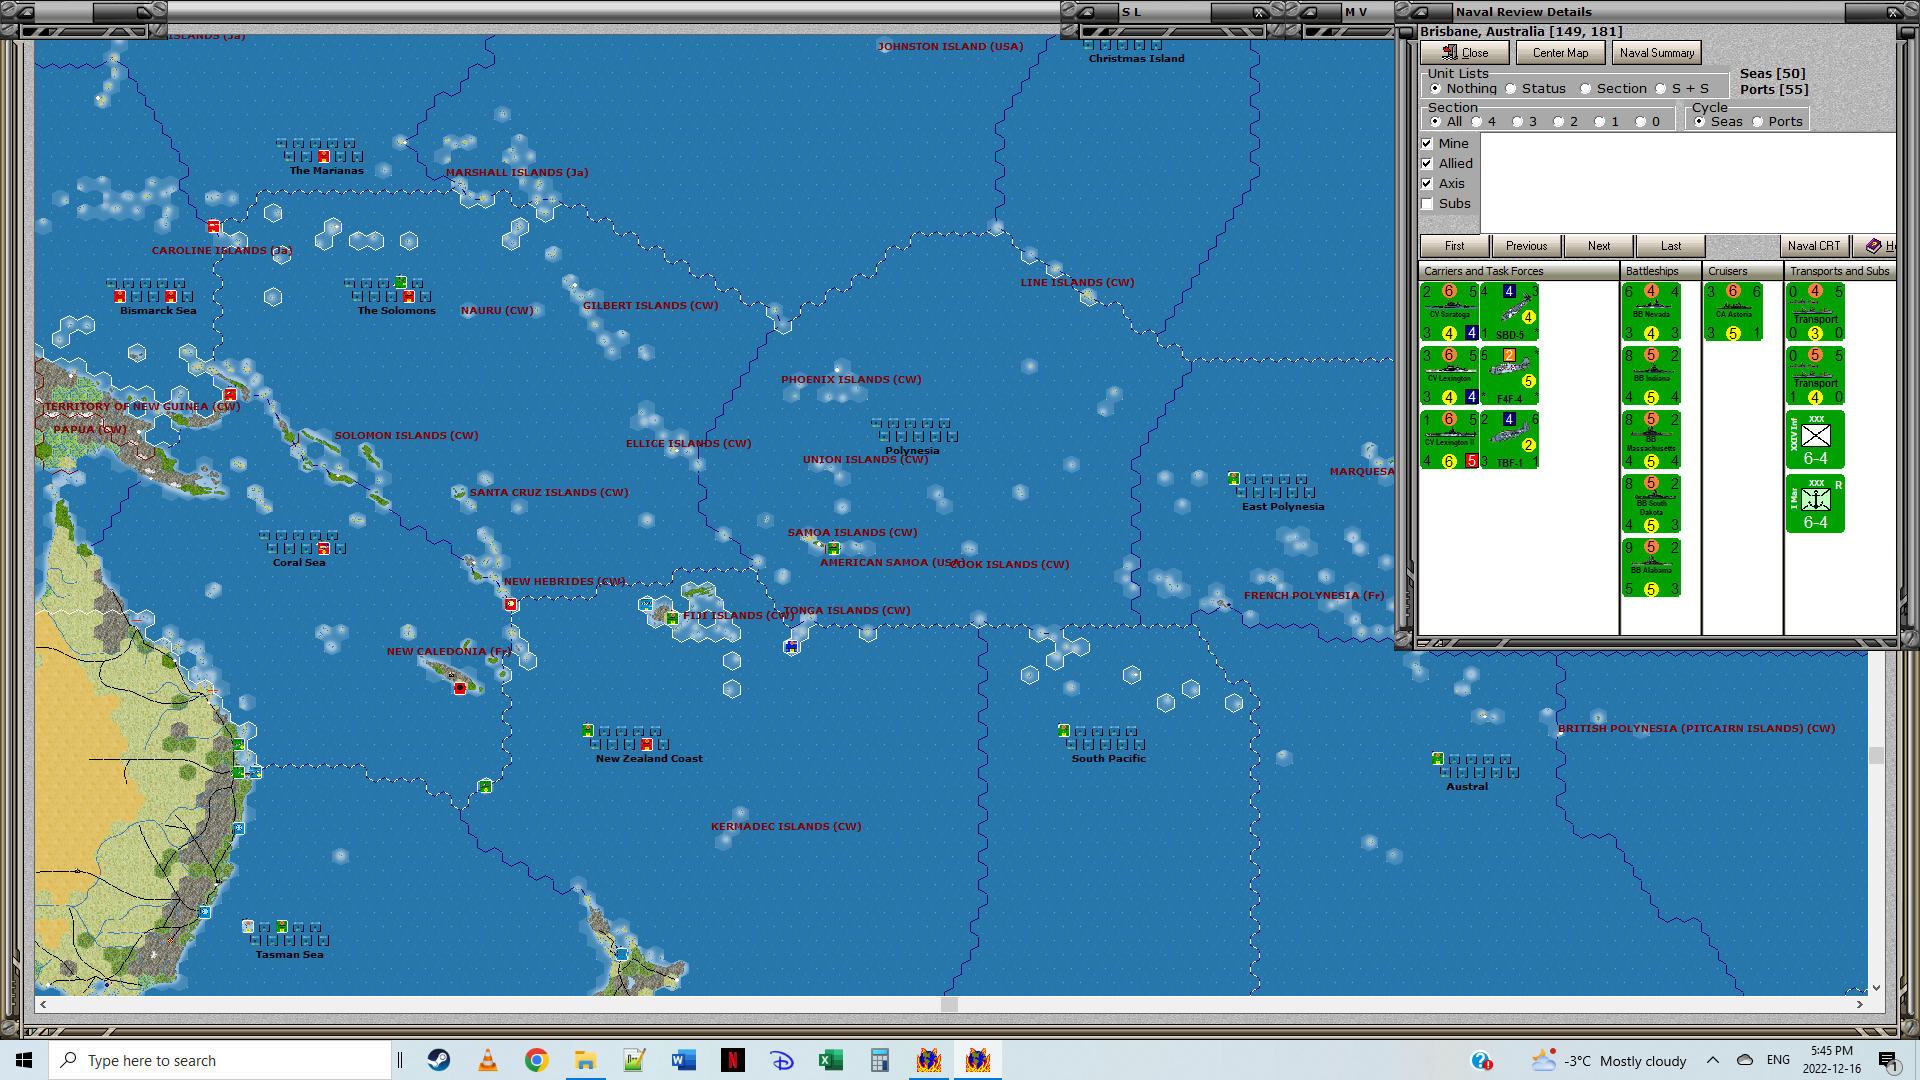Go to the First sea area
Screen dimensions: 1920x1080
point(1455,246)
